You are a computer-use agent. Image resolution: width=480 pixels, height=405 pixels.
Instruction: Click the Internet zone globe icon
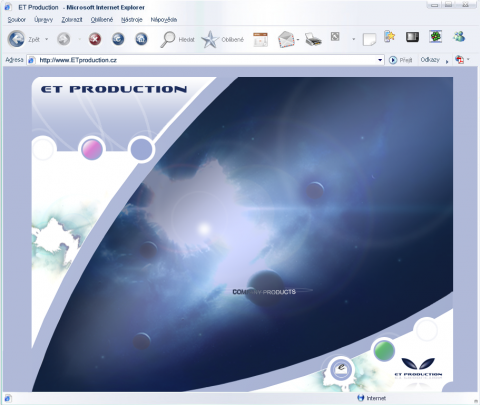click(360, 398)
